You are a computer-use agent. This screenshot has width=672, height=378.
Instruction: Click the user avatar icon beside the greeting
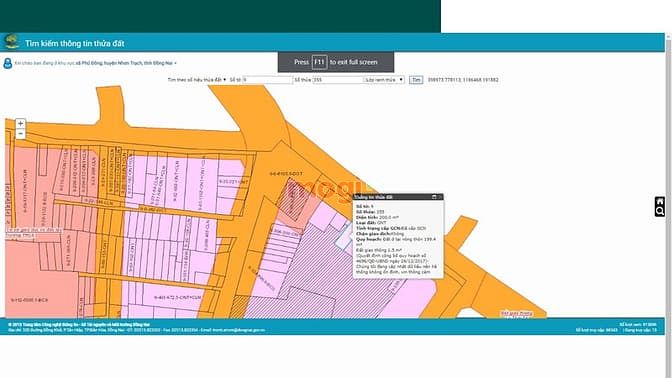tap(7, 63)
